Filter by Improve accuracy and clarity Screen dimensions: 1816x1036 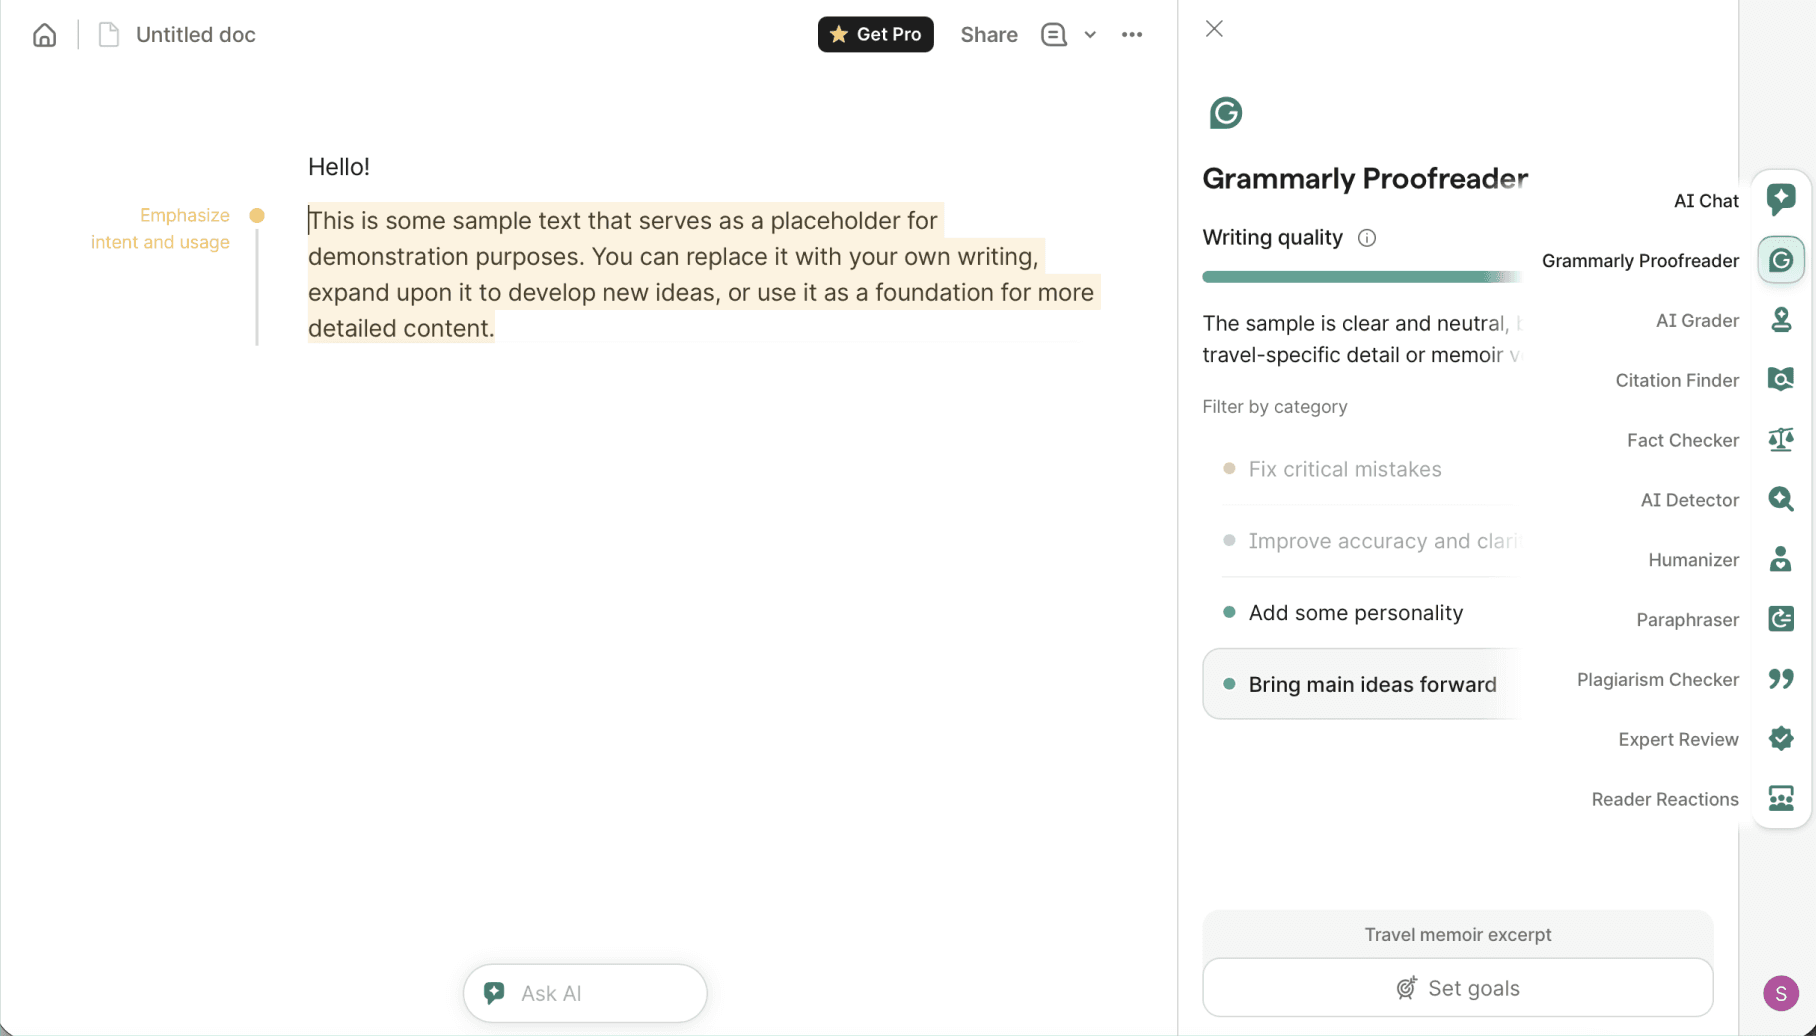pos(1370,541)
